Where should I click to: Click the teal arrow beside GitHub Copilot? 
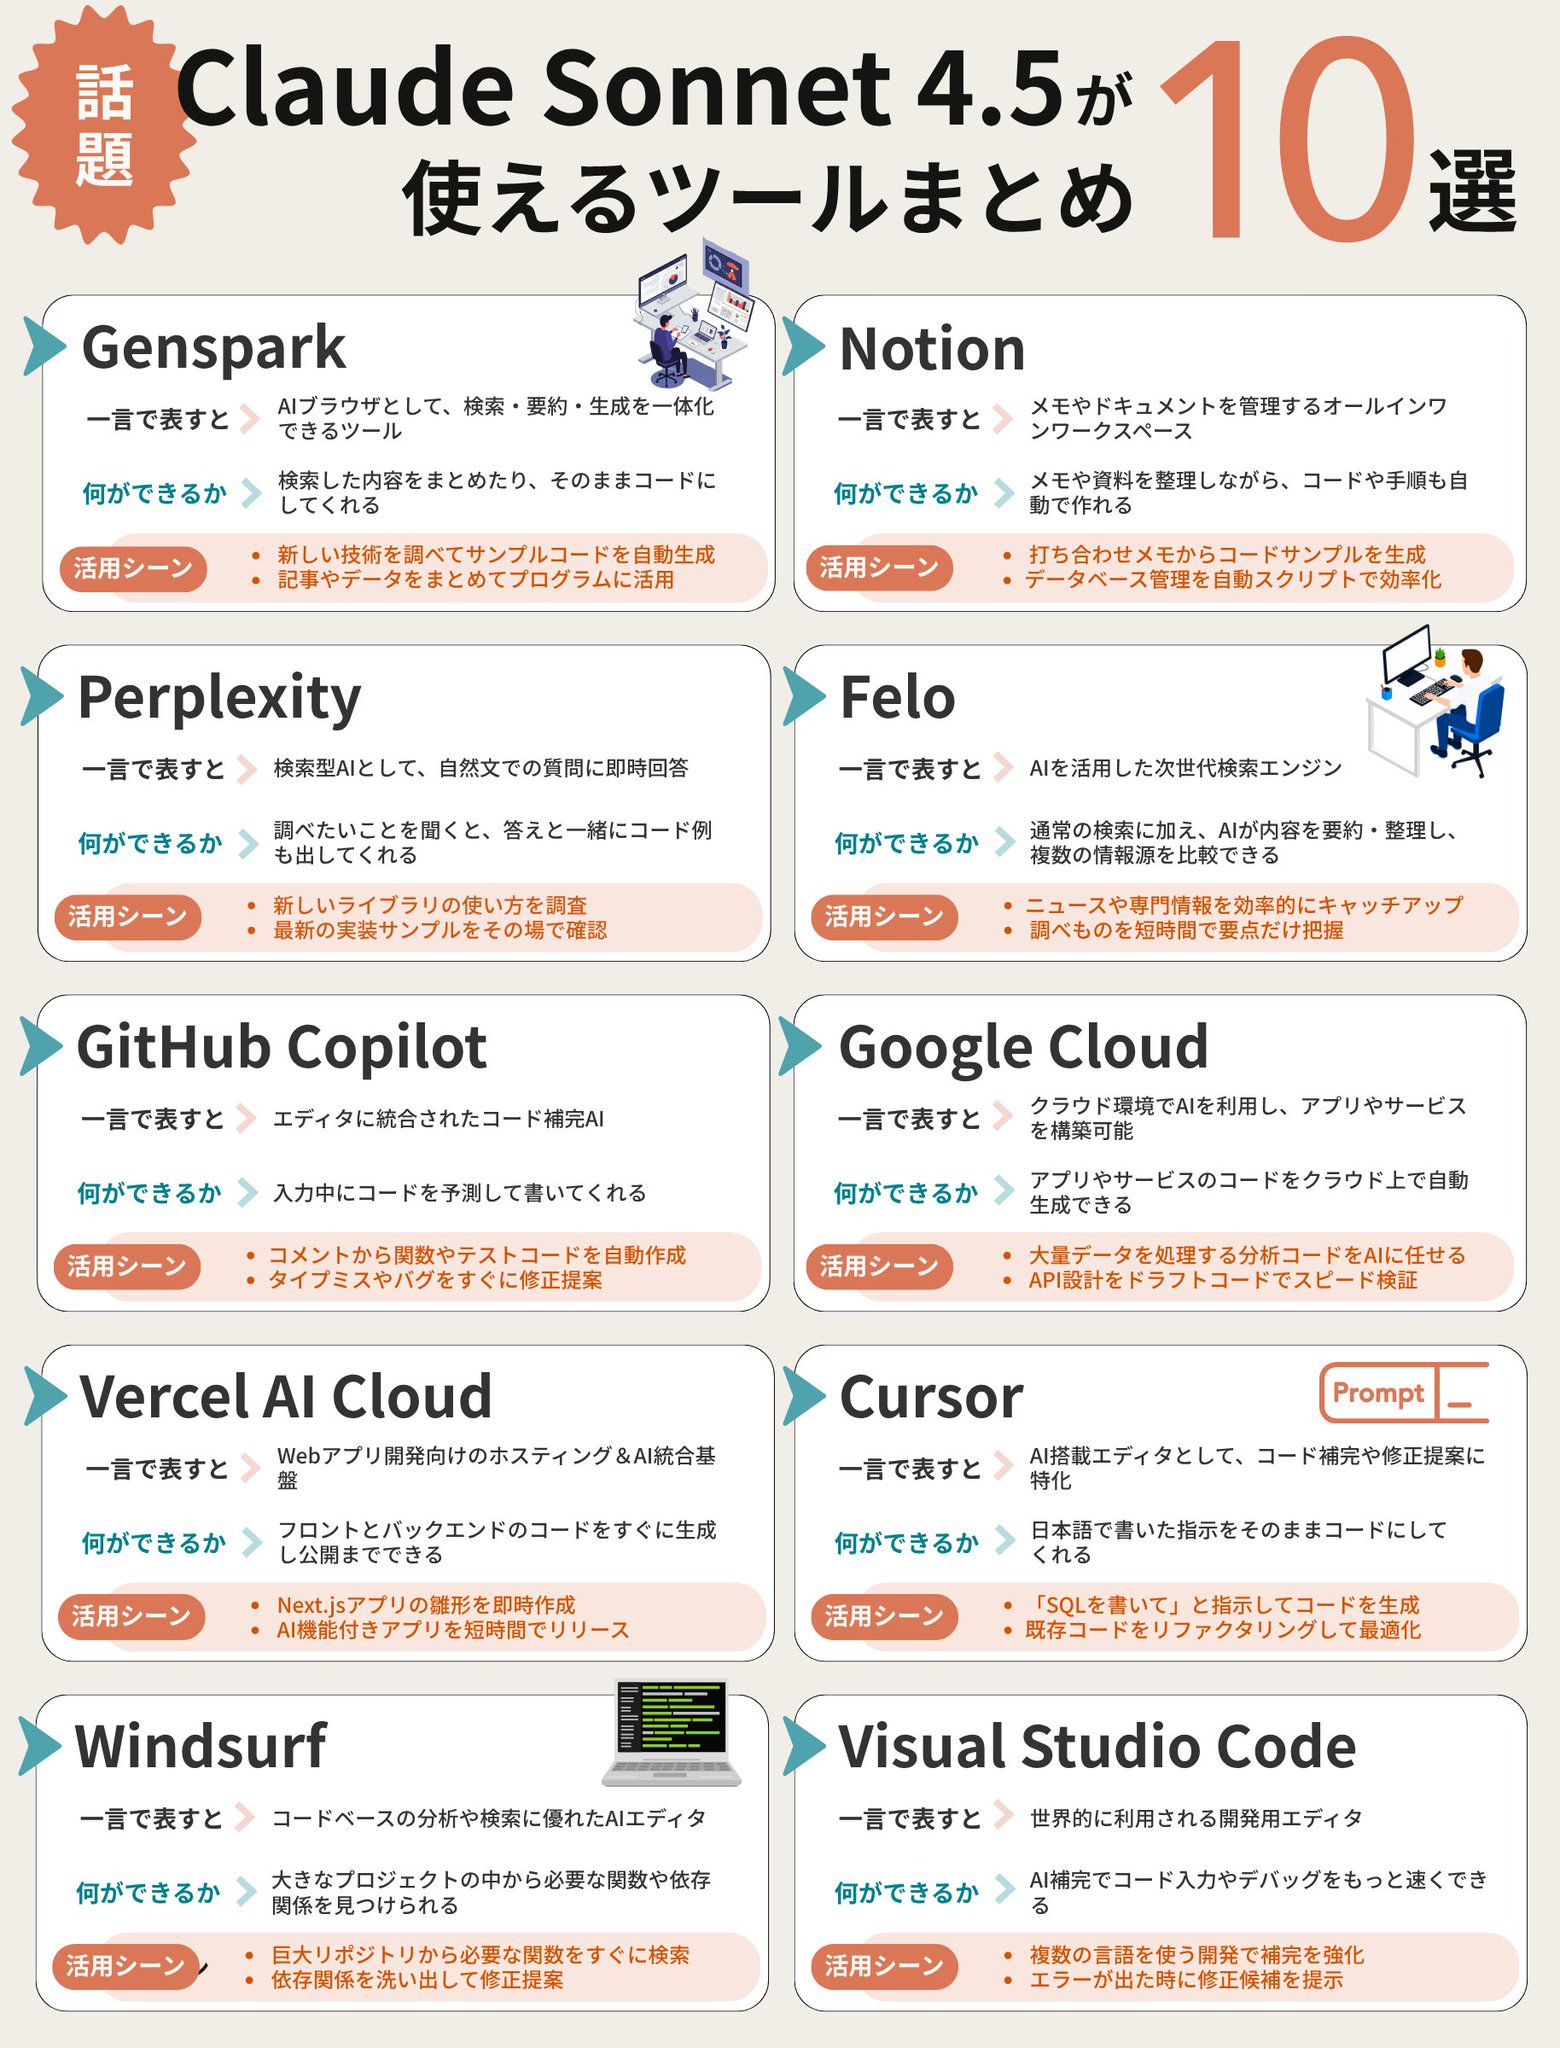41,1046
